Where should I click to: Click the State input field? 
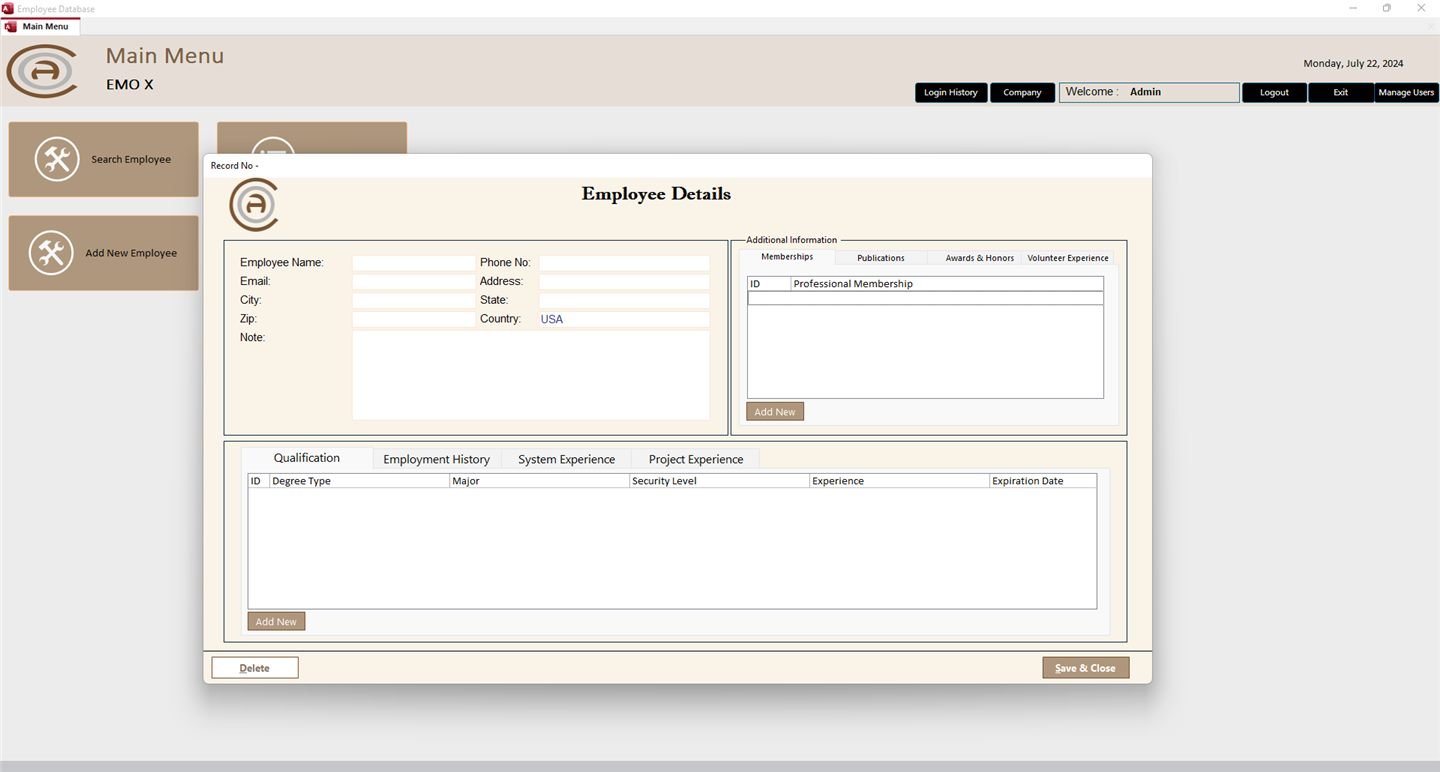tap(624, 300)
